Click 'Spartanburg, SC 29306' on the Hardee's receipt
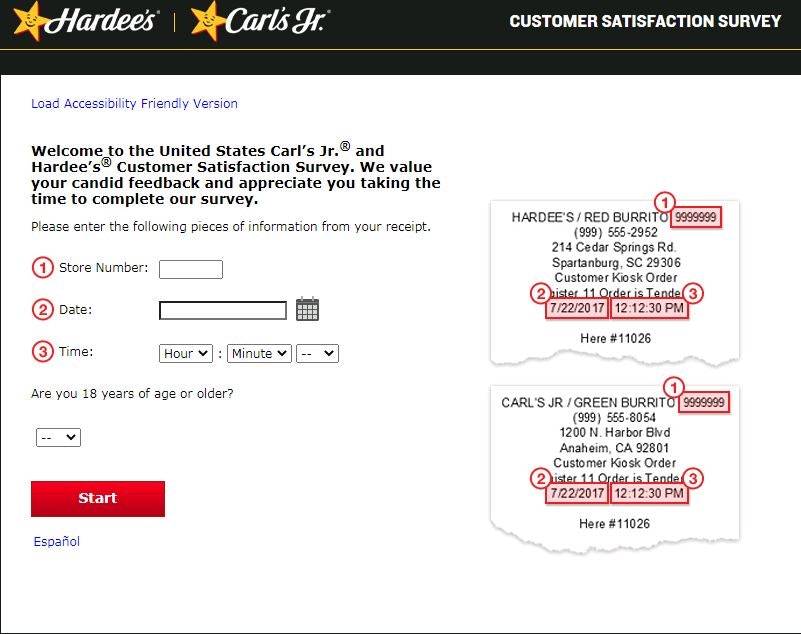The height and width of the screenshot is (634, 801). (616, 263)
